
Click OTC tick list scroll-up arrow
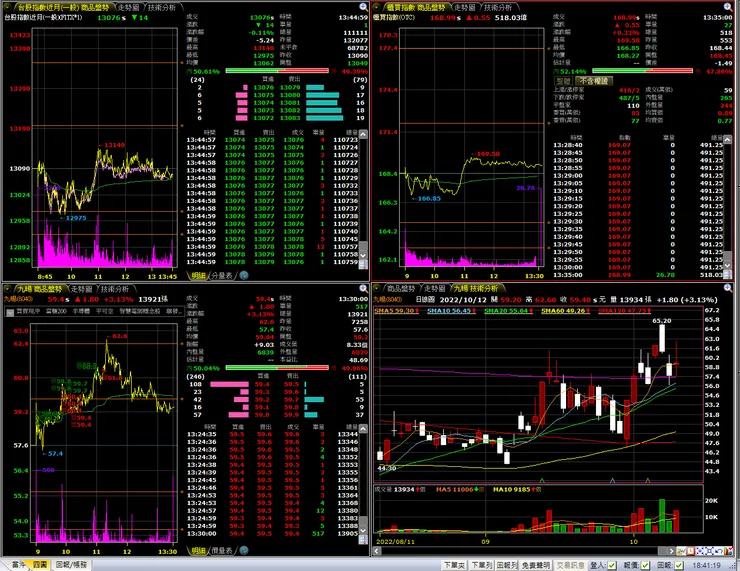728,140
